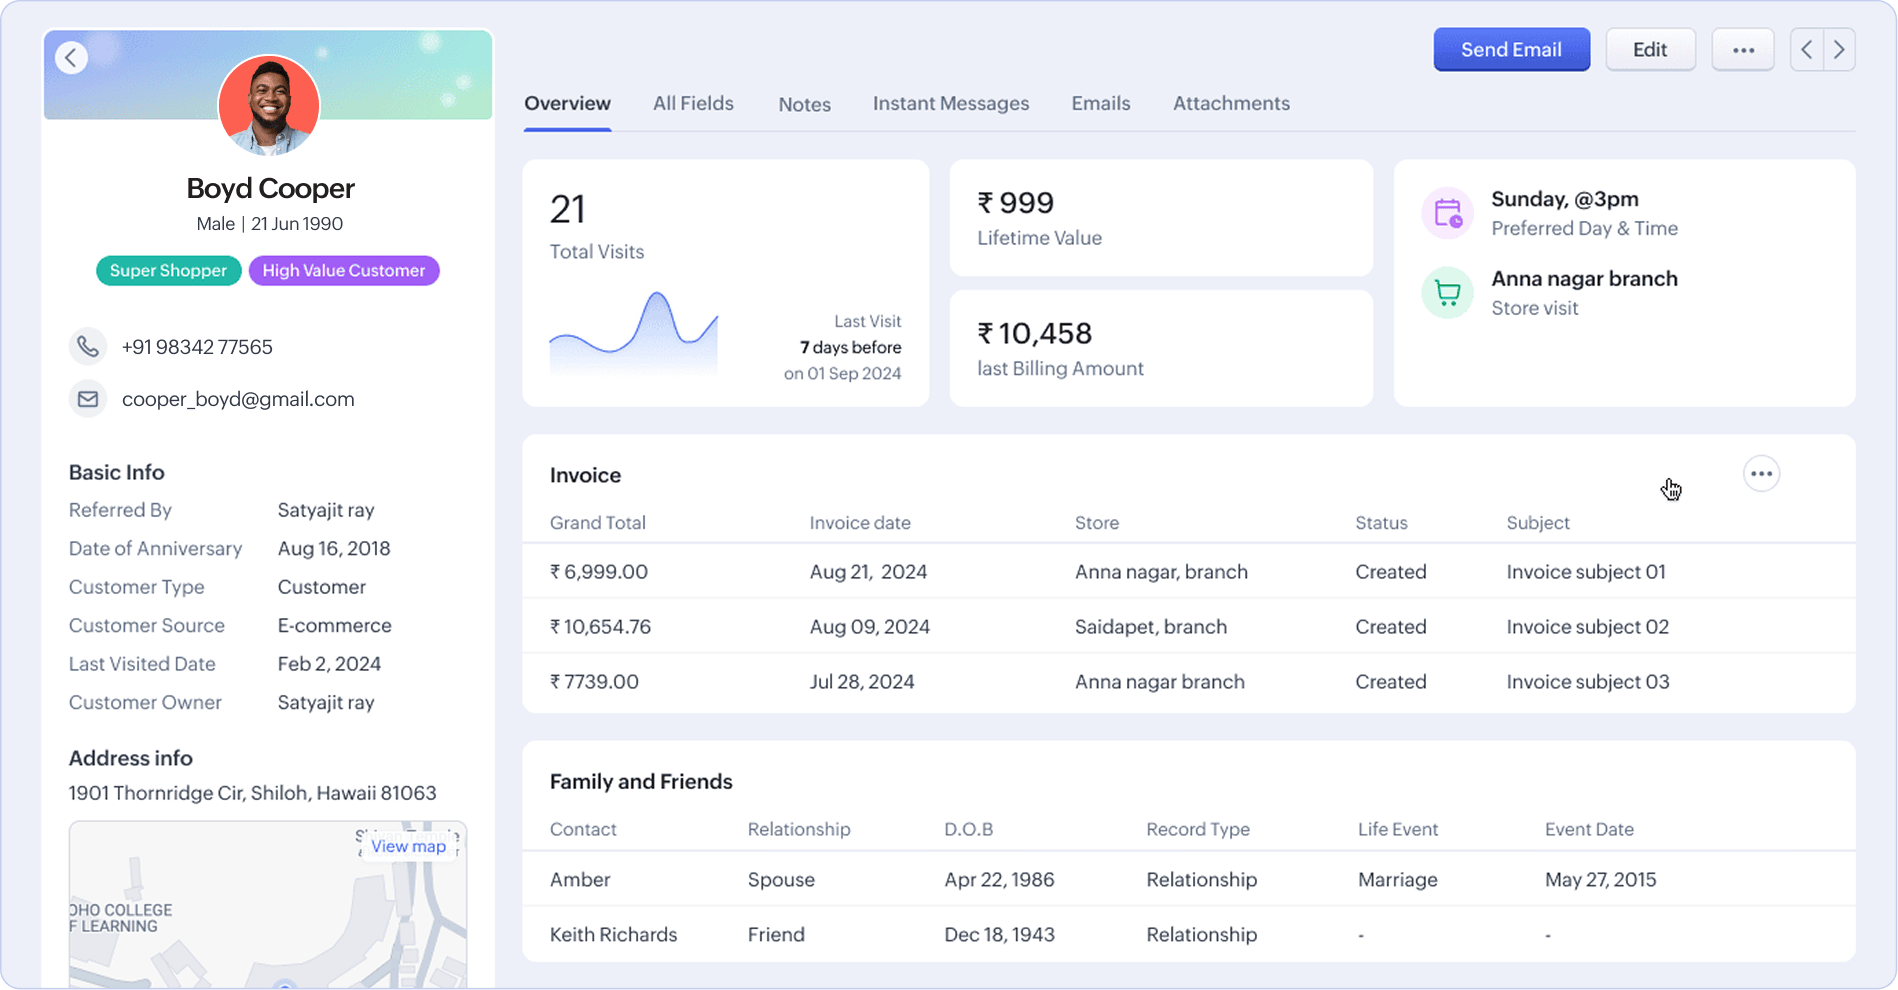Click Boyd Cooper's profile photo

coord(269,105)
